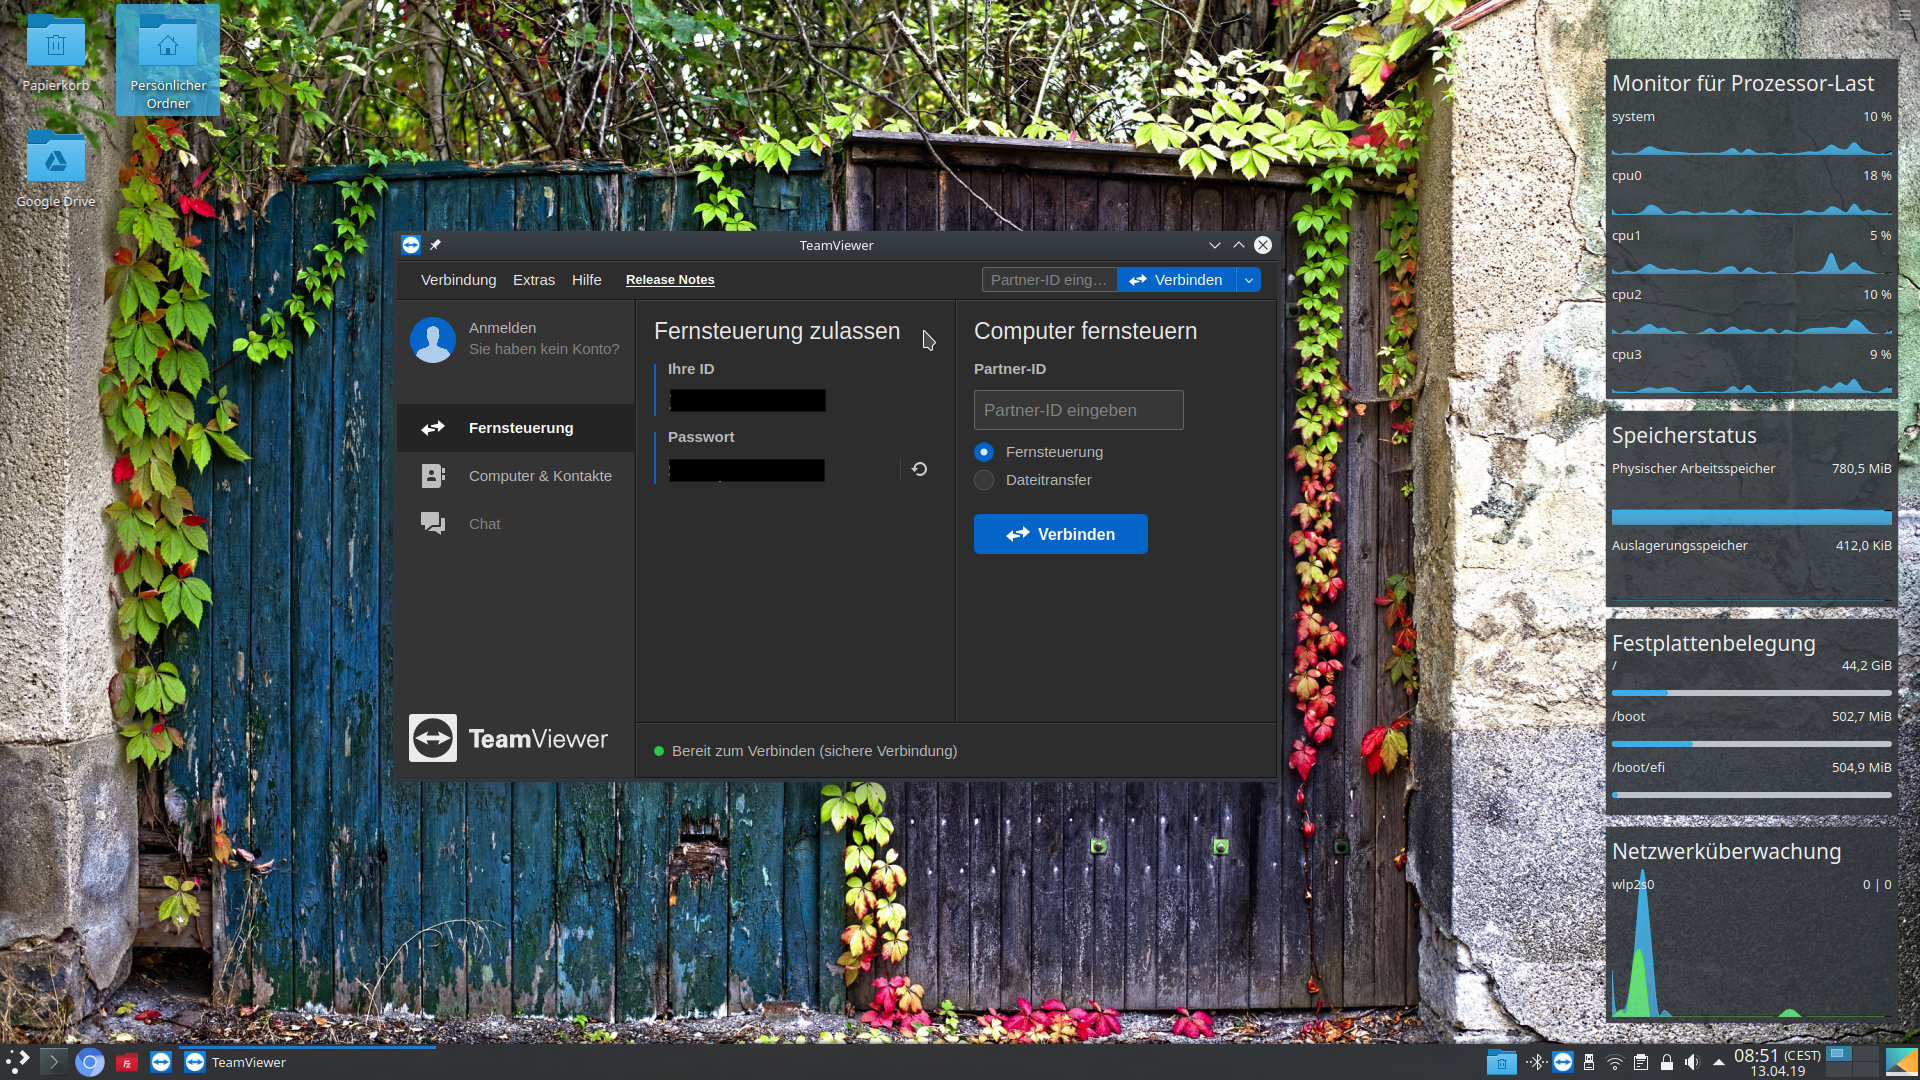
Task: Expand the Verbinden dropdown arrow in toolbar
Action: (1249, 280)
